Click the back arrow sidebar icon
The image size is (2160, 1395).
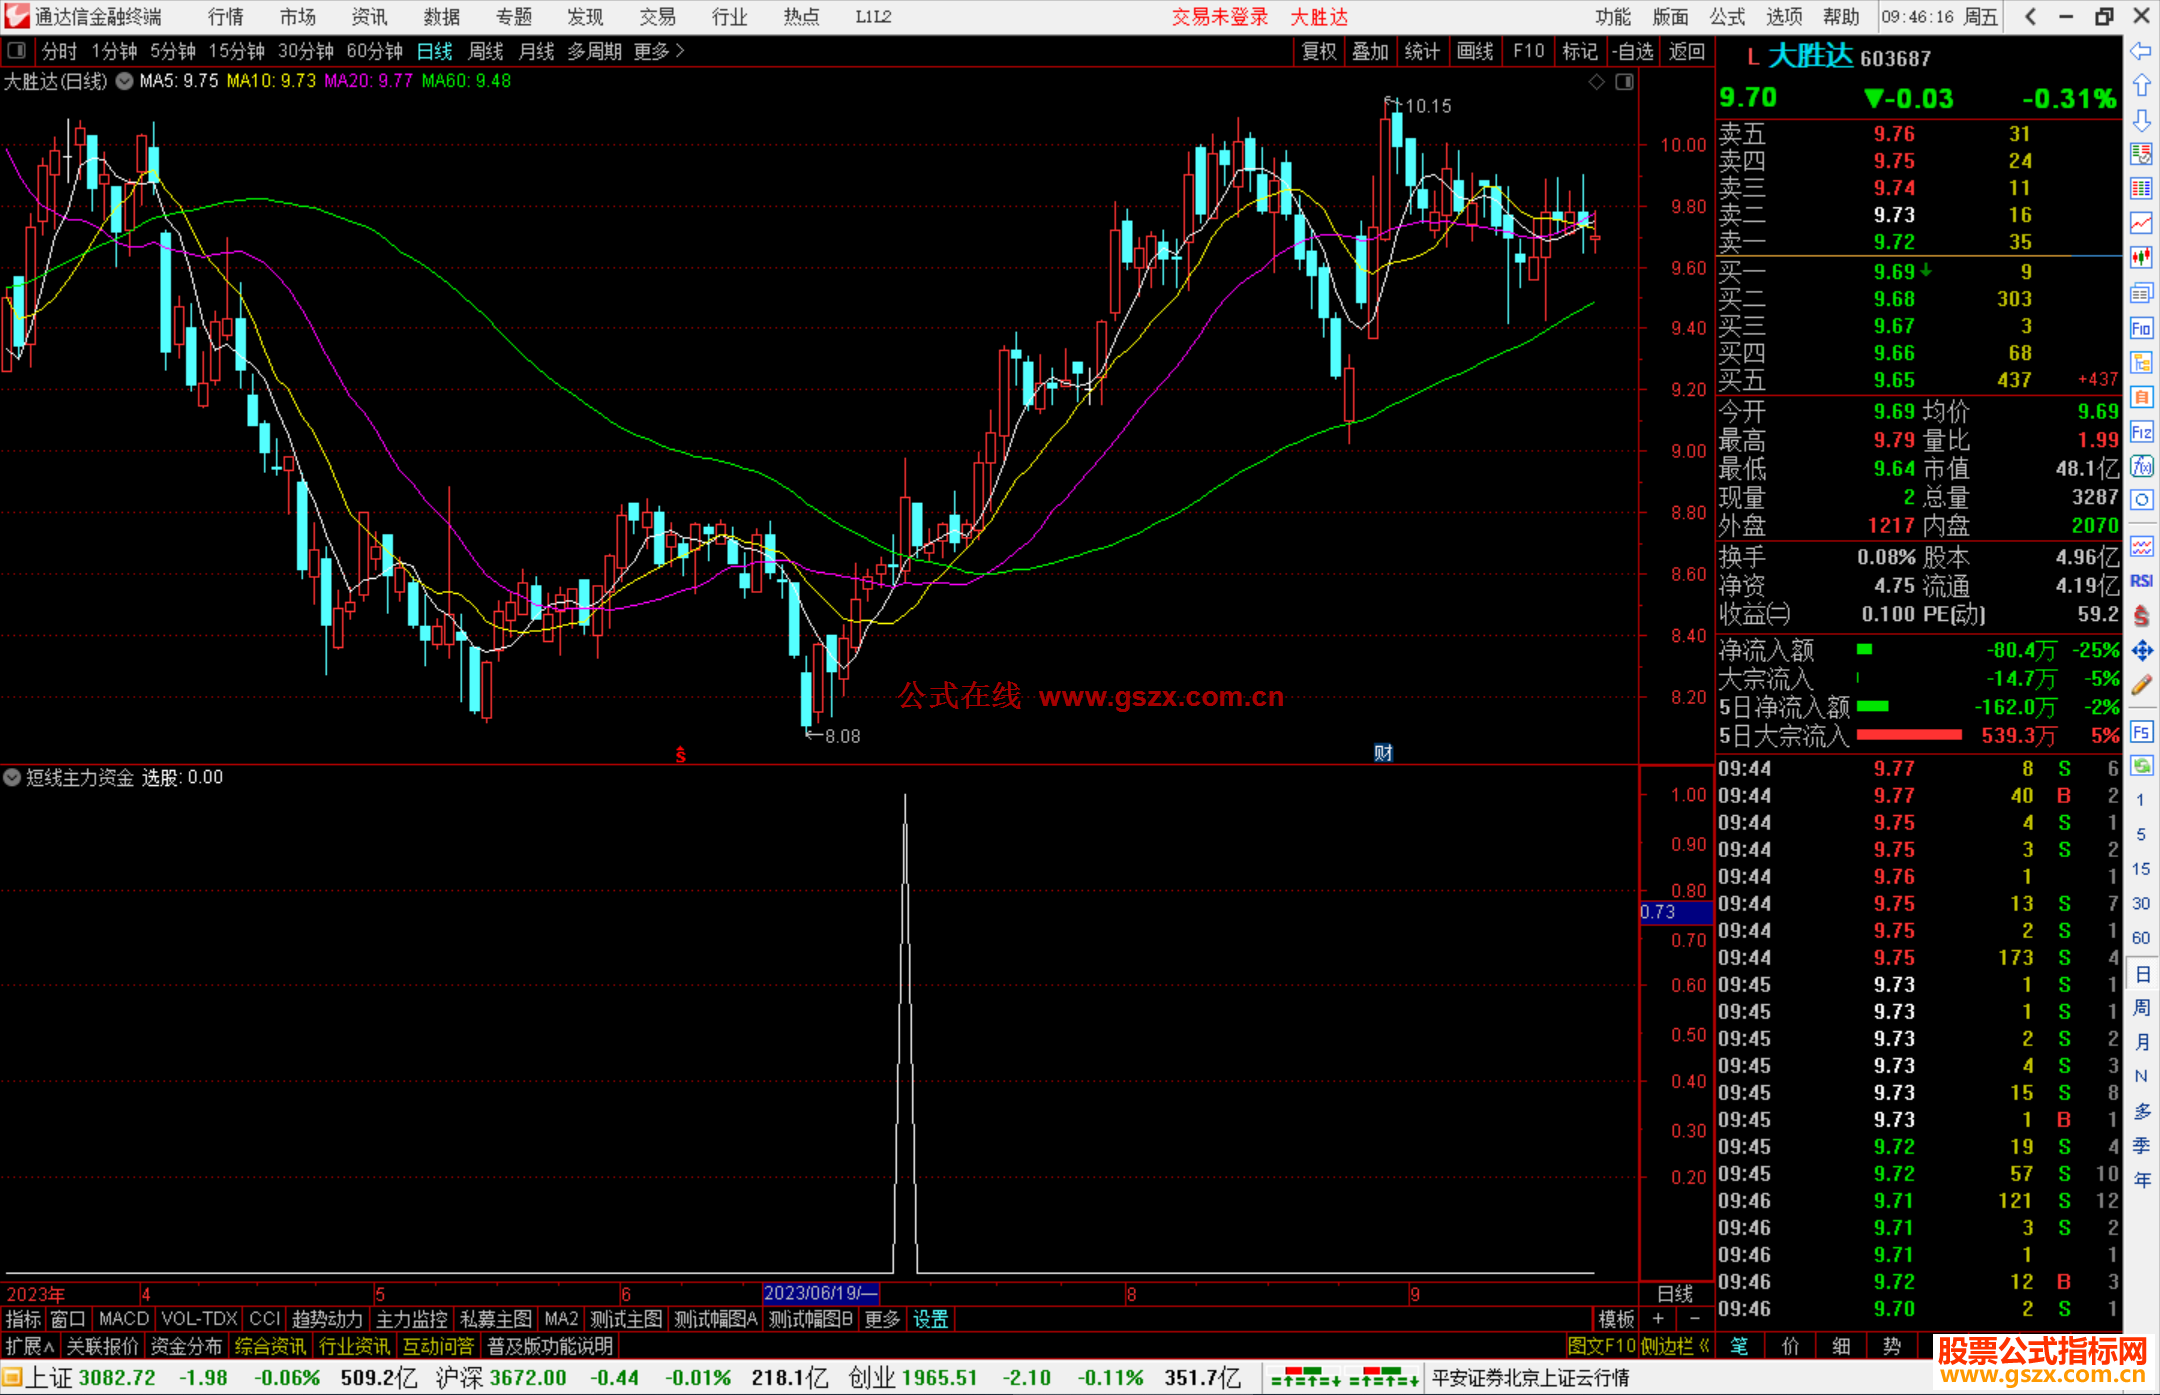tap(2141, 51)
